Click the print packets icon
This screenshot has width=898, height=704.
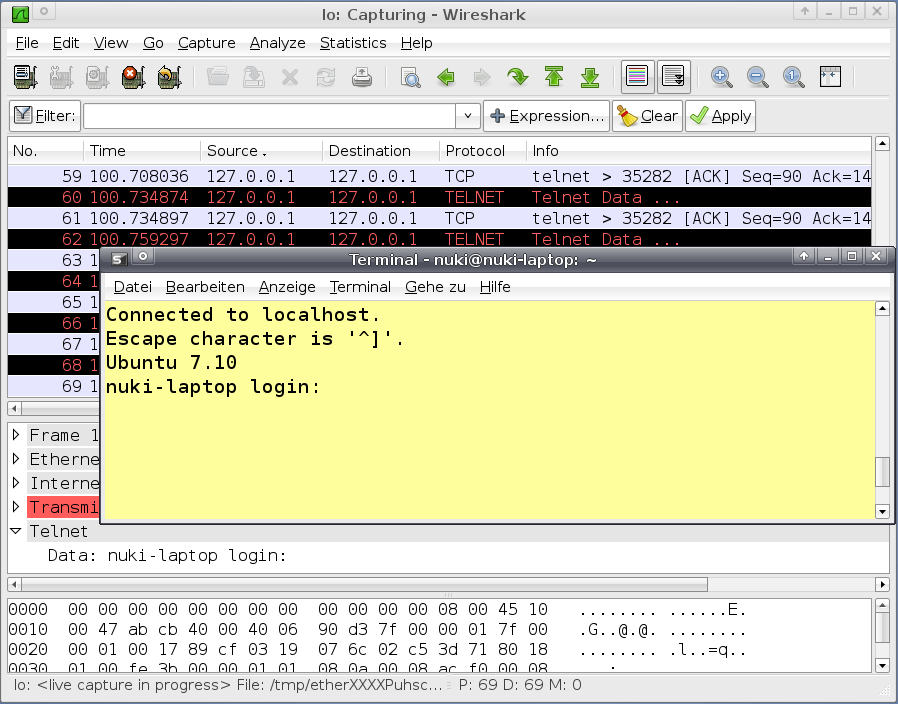coord(362,77)
